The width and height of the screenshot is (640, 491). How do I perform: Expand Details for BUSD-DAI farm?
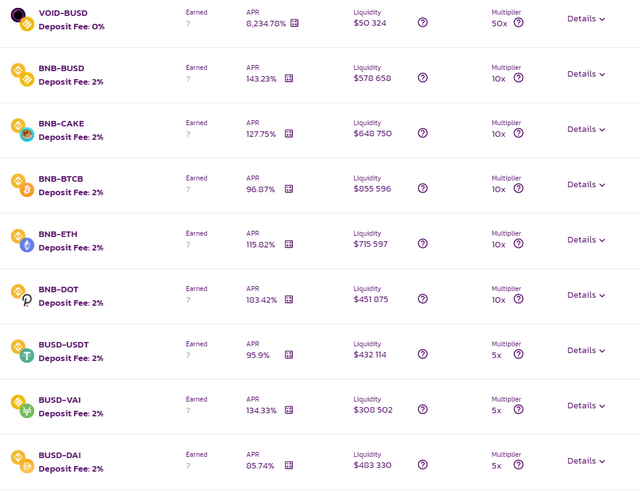click(586, 461)
